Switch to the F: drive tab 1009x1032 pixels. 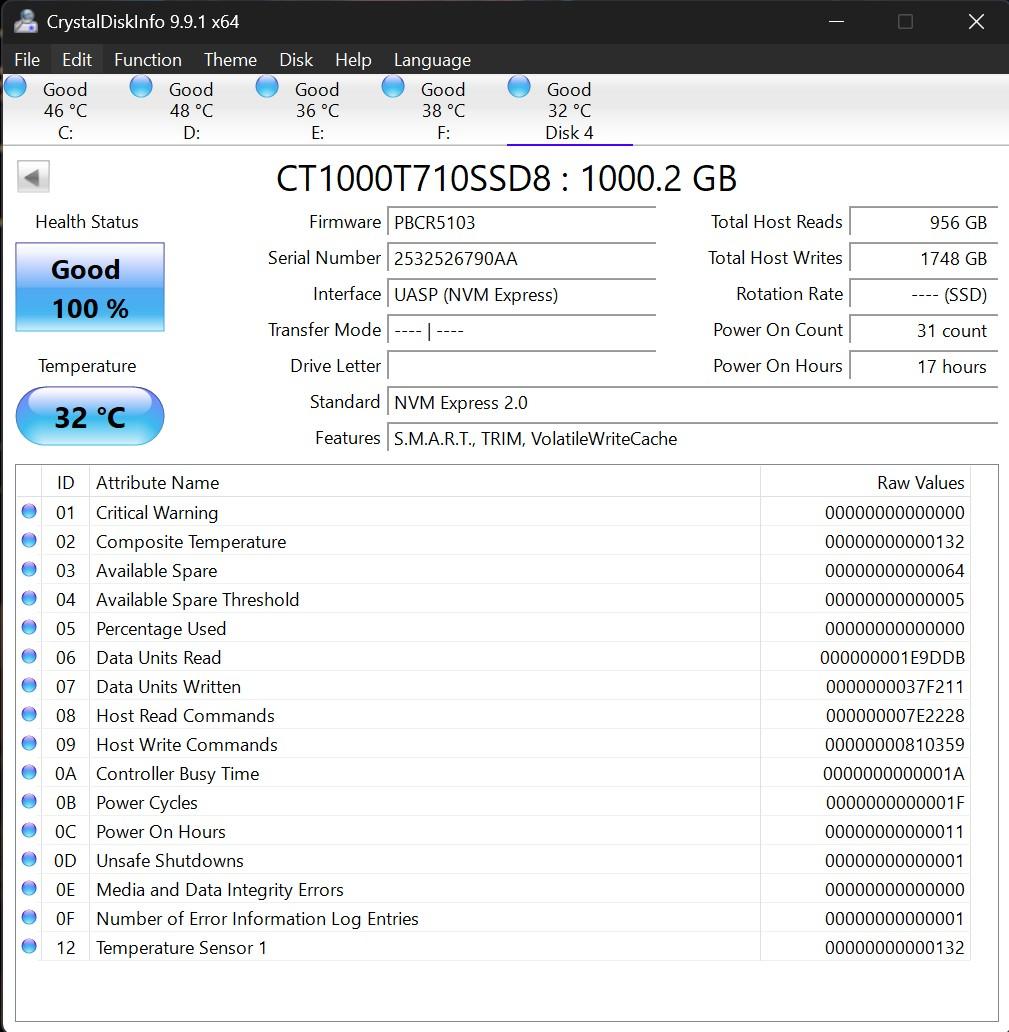click(x=443, y=110)
